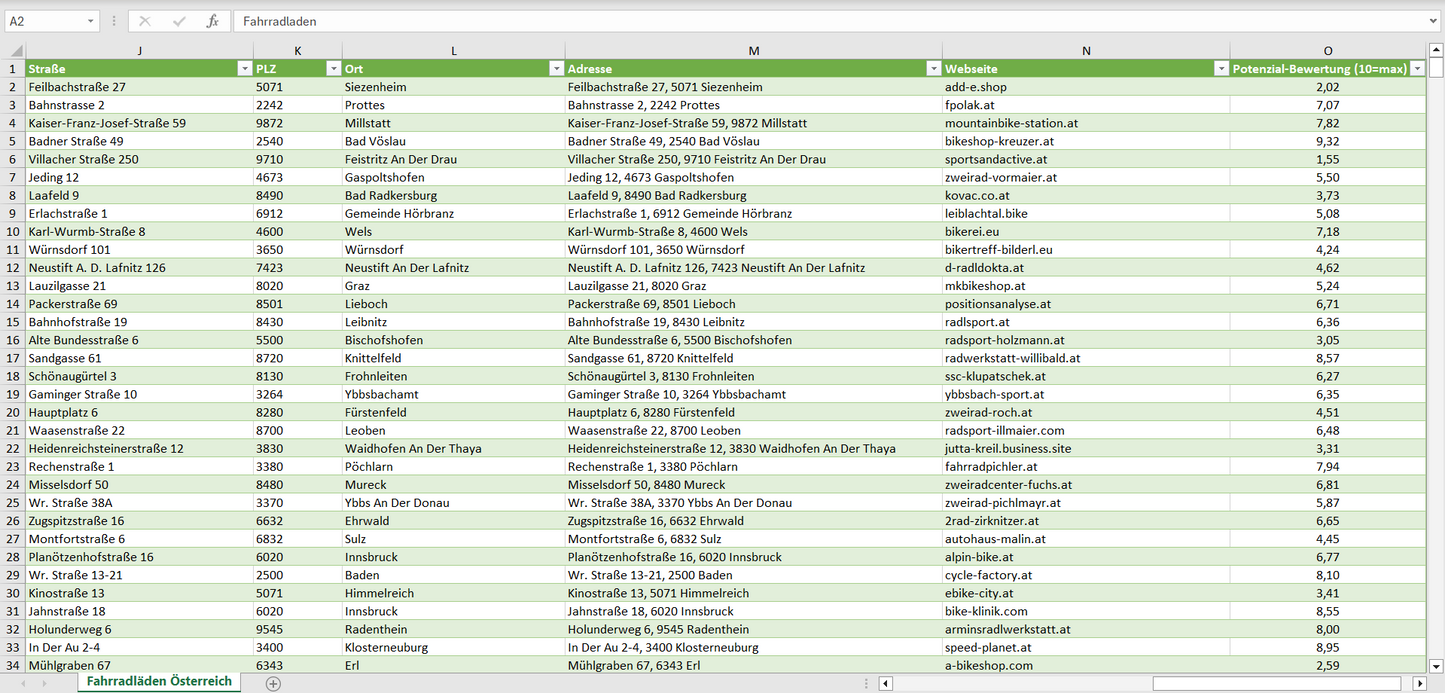Open the Straße column filter dropdown
This screenshot has width=1445, height=693.
click(x=244, y=69)
